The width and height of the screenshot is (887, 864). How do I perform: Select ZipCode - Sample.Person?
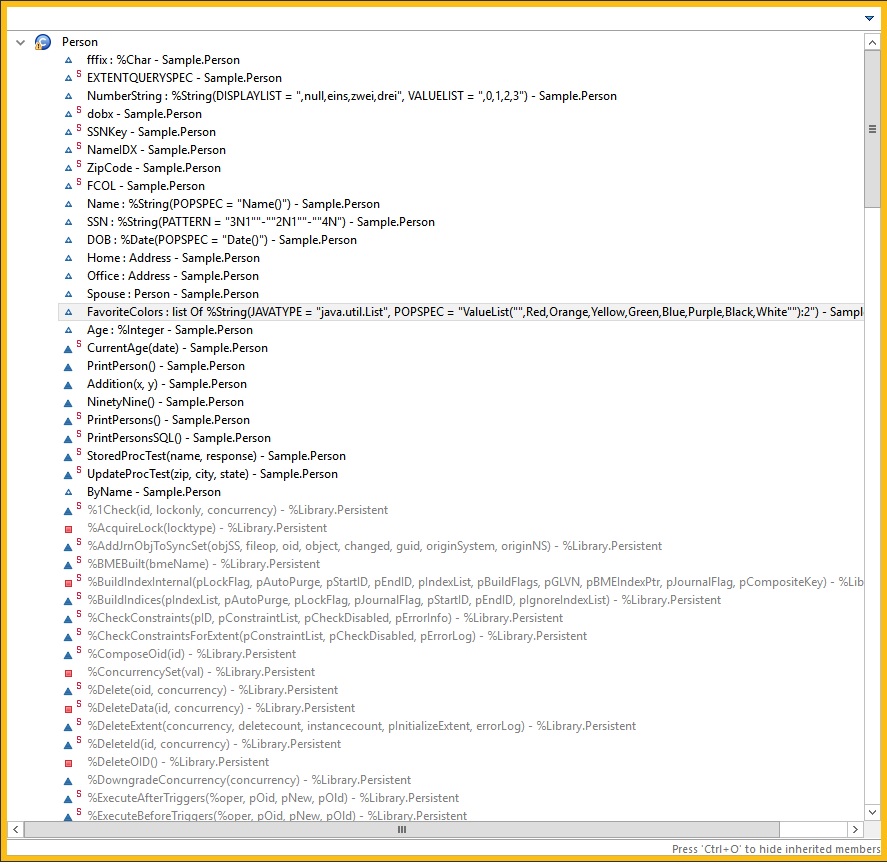pyautogui.click(x=153, y=168)
